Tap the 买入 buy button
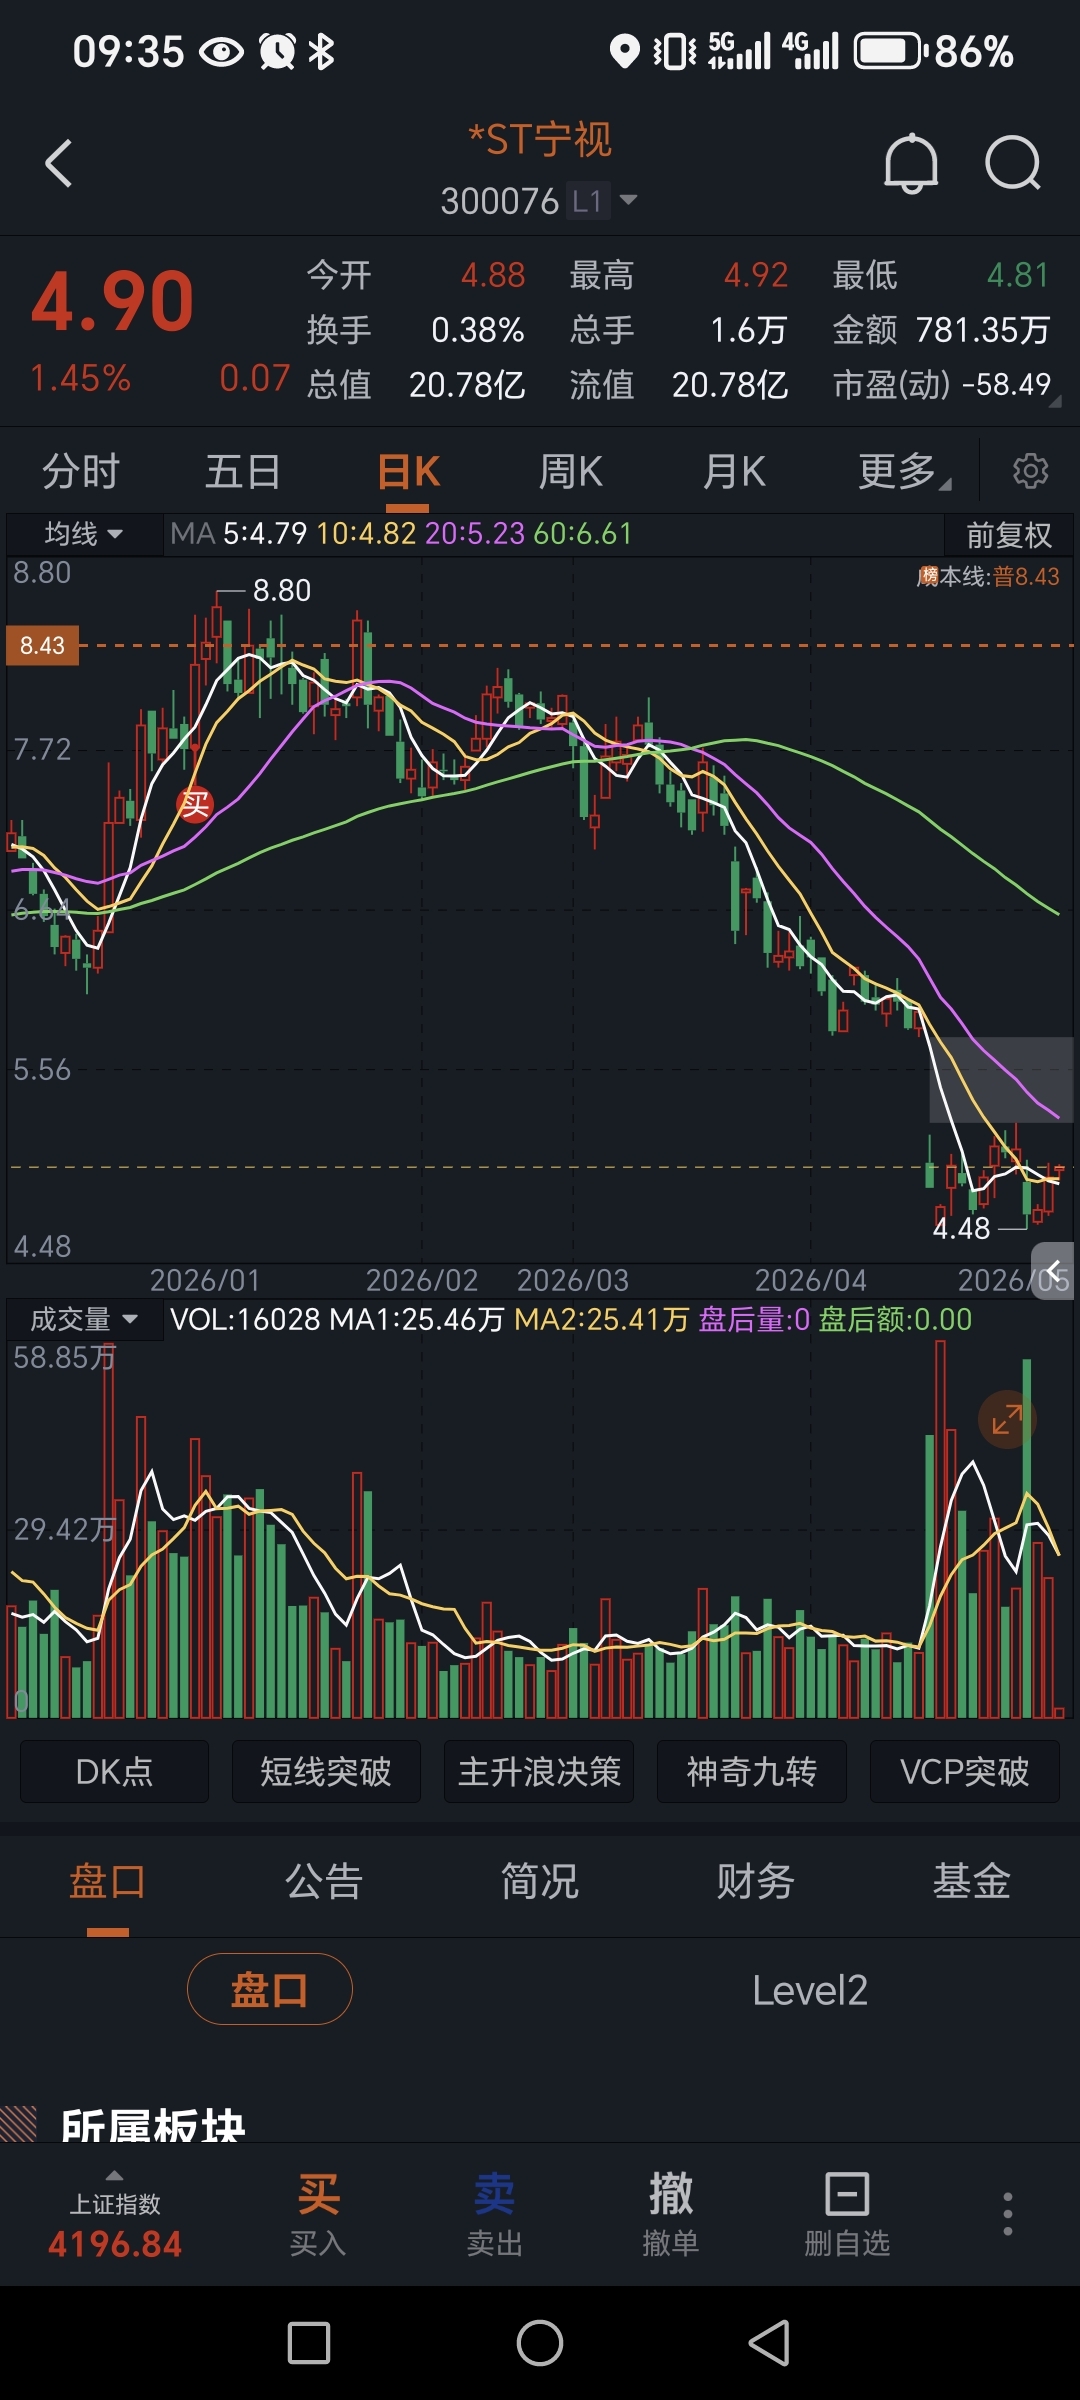 tap(318, 2214)
